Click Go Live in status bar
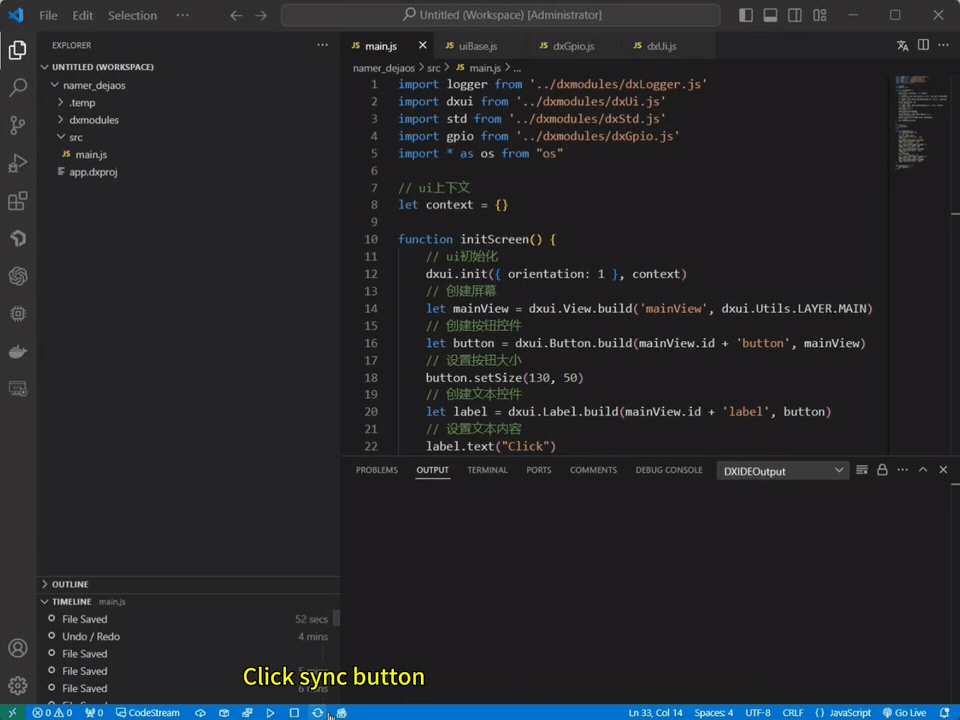 (904, 713)
